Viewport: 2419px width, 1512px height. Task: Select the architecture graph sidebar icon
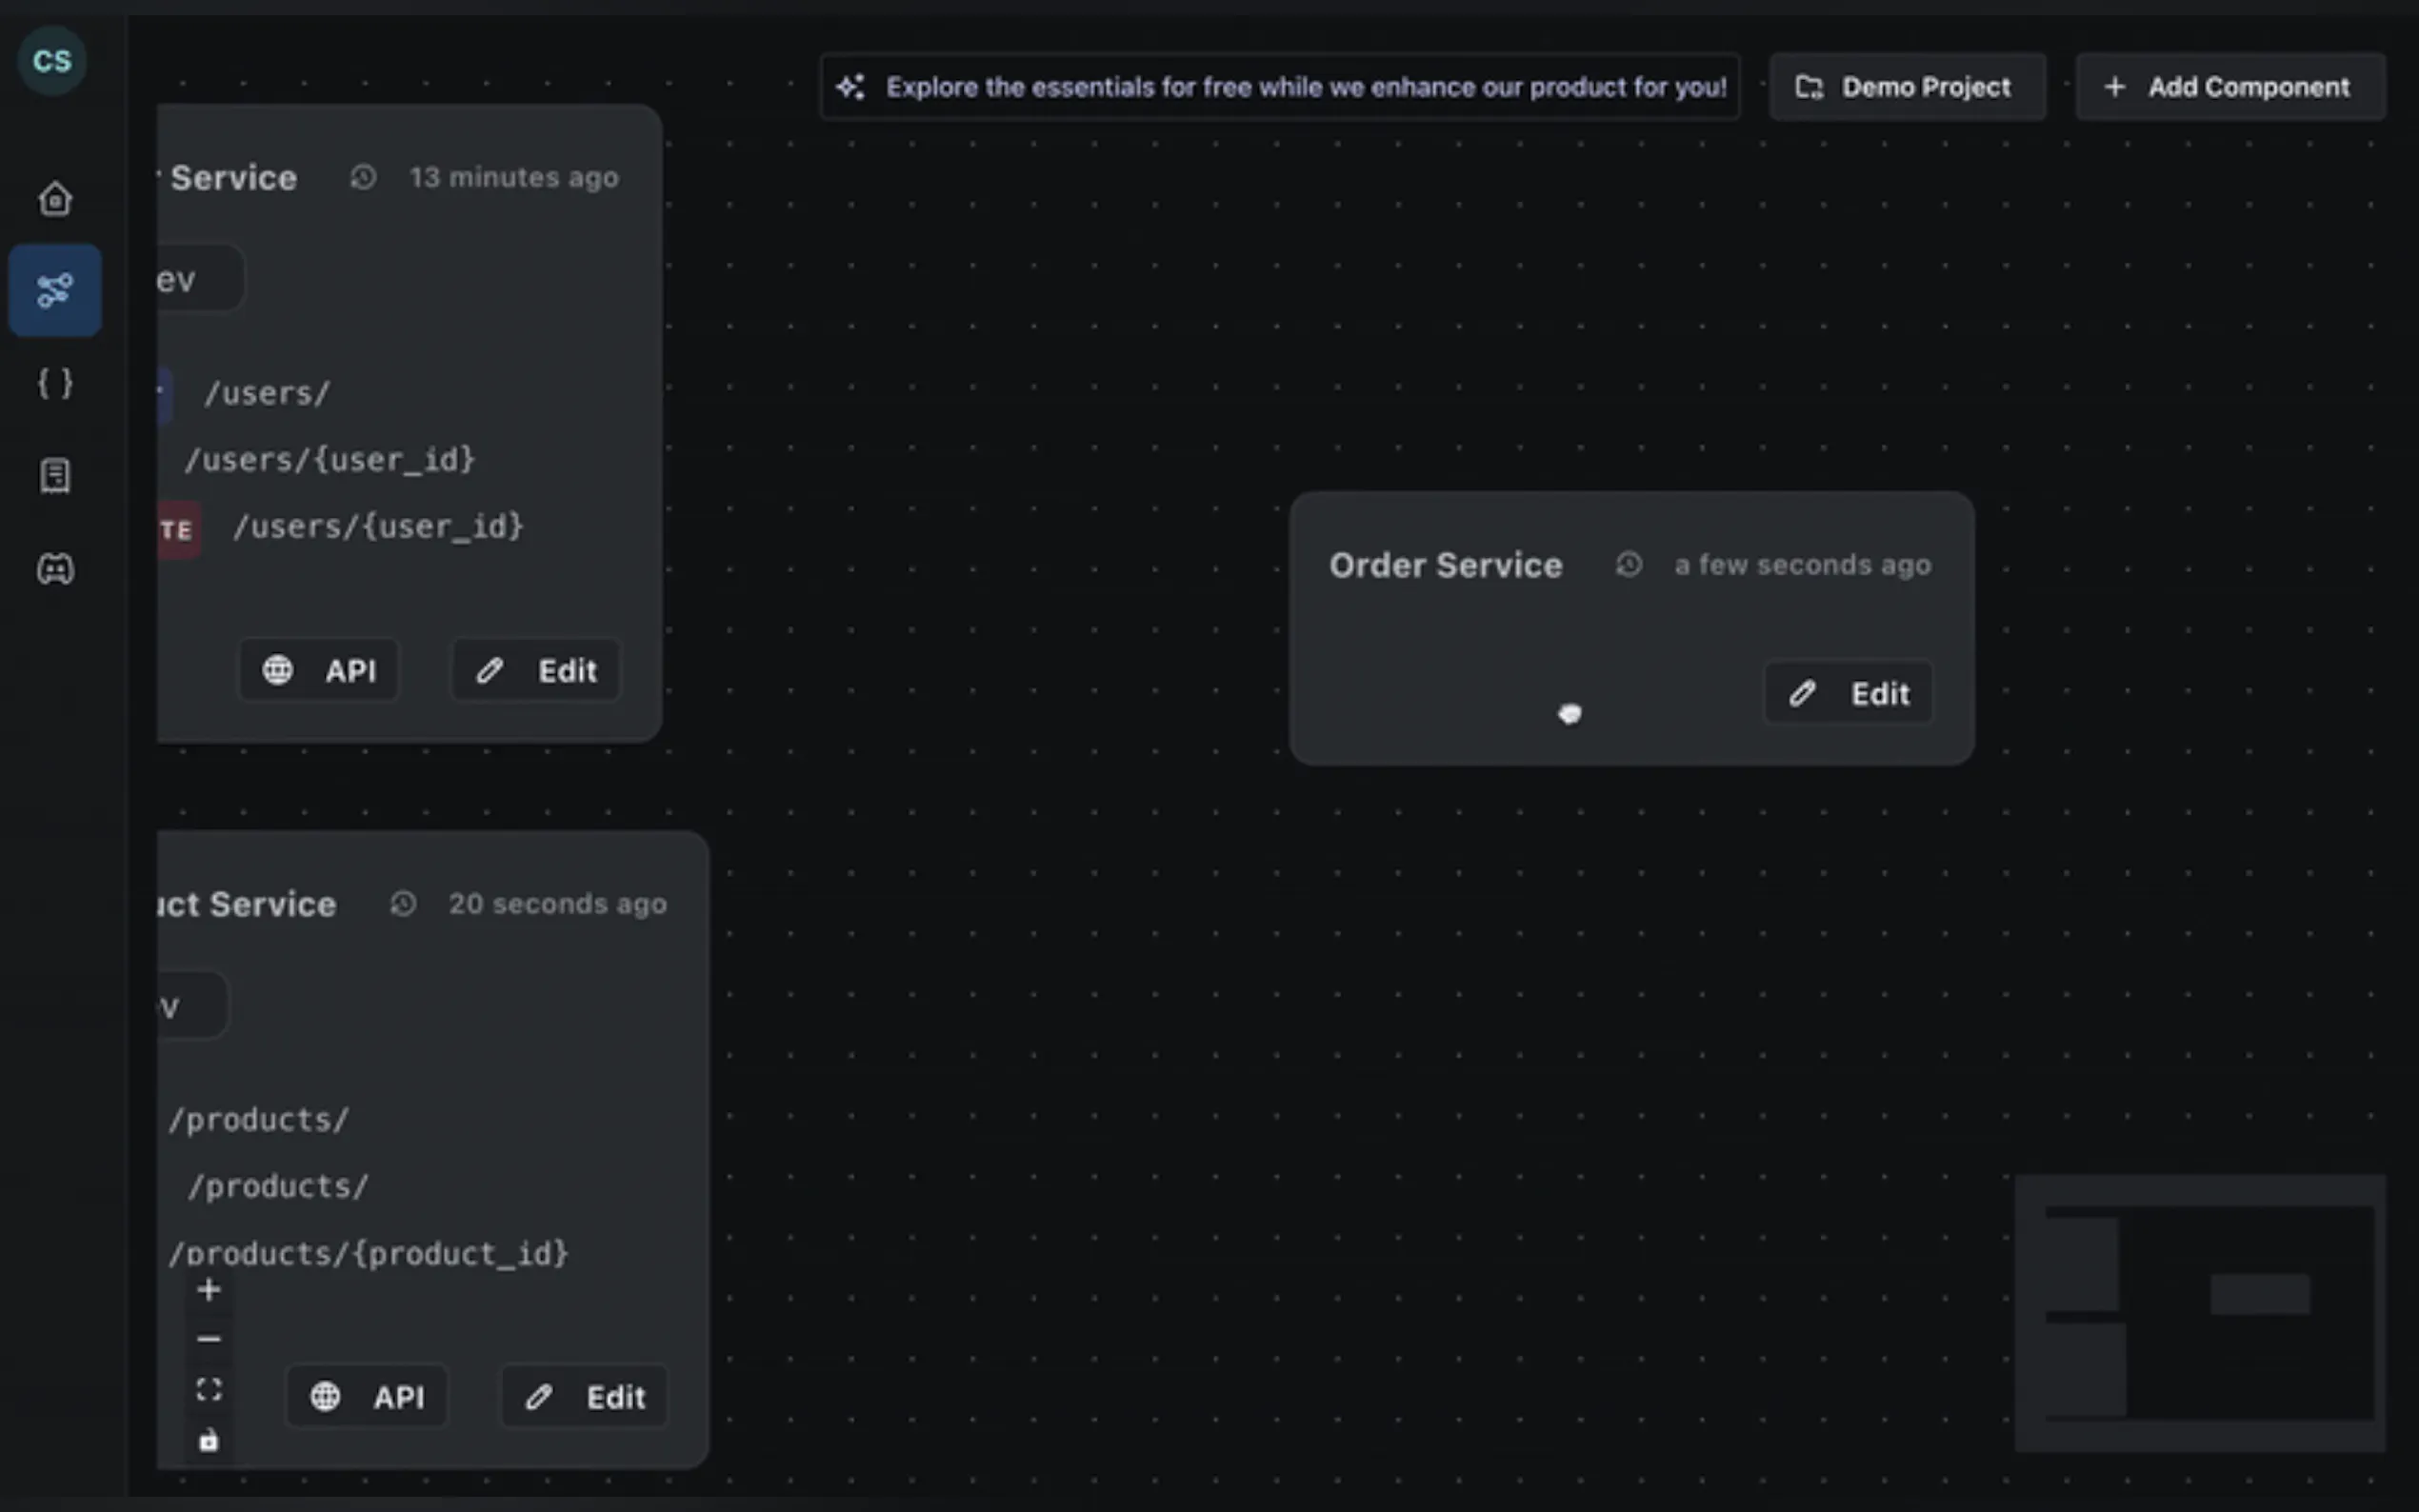tap(55, 291)
